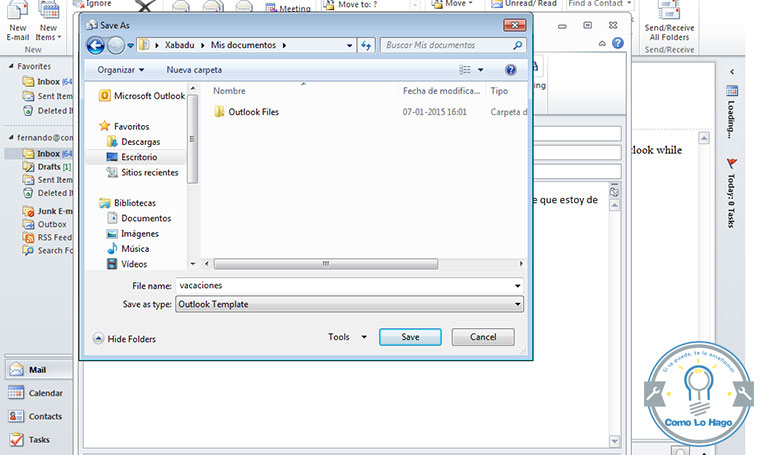The height and width of the screenshot is (455, 770).
Task: Click Send/Receive All Folders in Outlook
Action: 669,23
